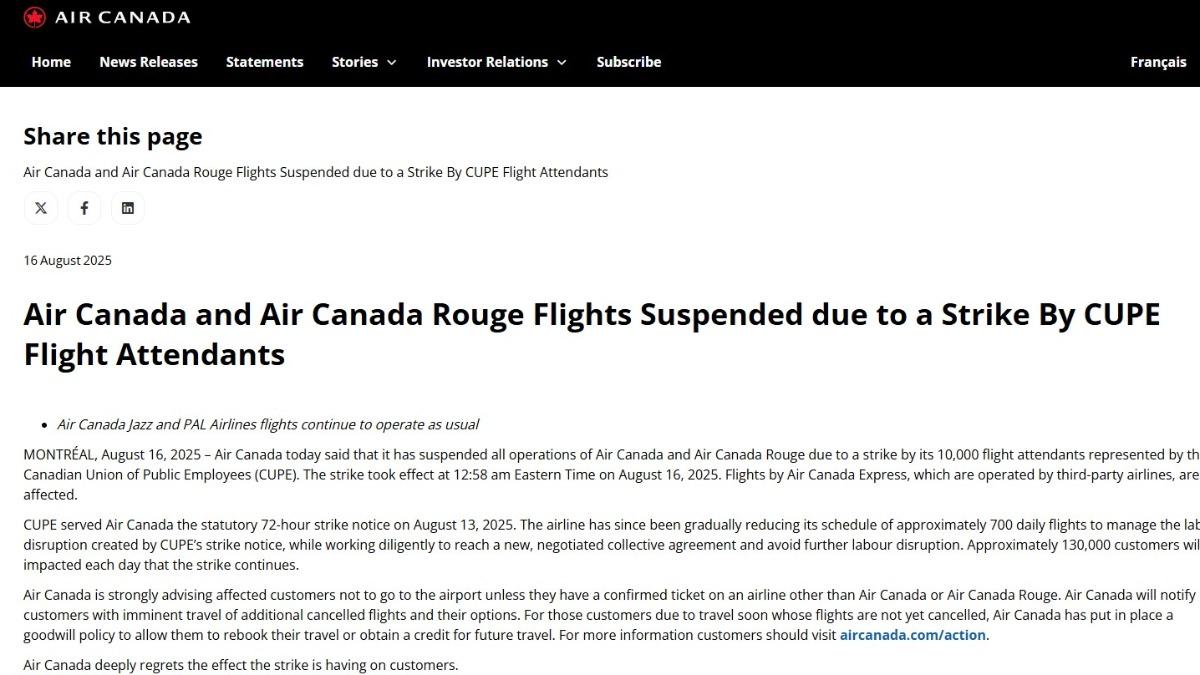Click the italic Jazz and PAL Airlines bullet
This screenshot has height=675, width=1200.
[268, 424]
